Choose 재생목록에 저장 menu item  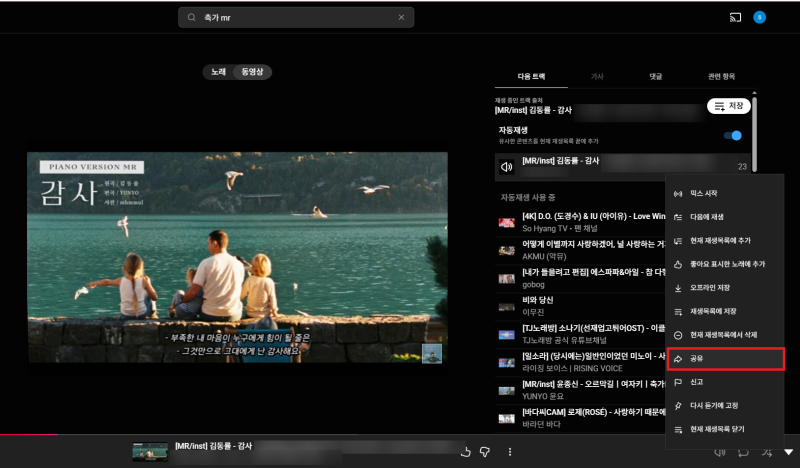coord(725,311)
